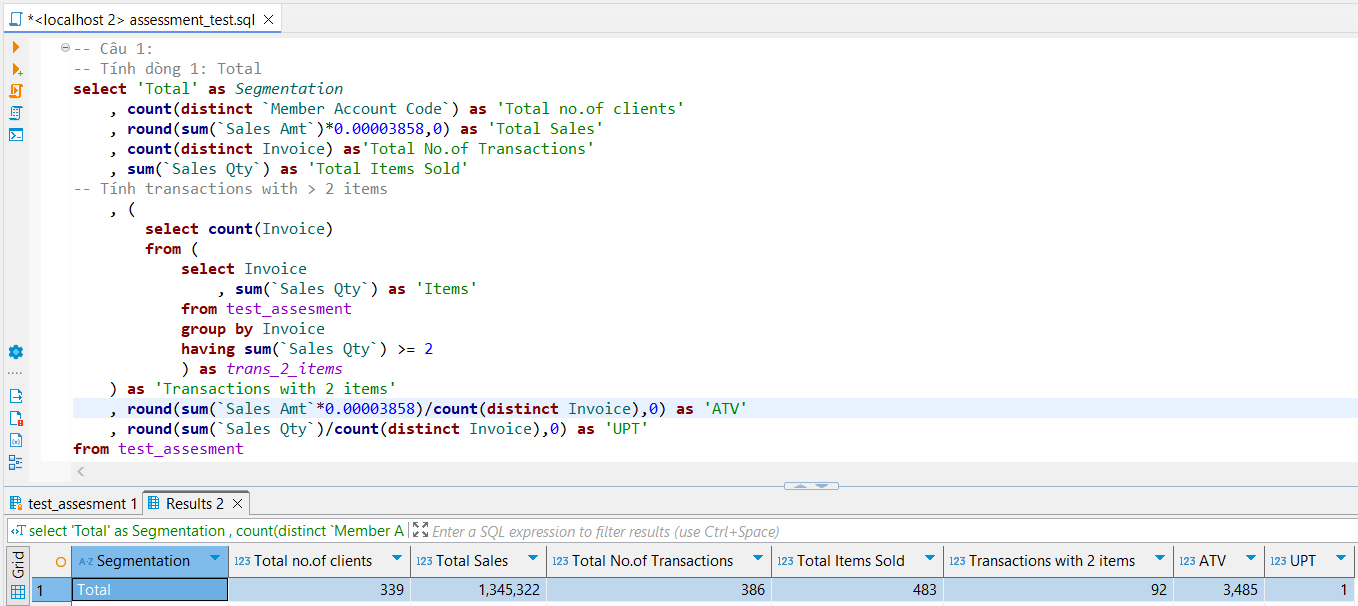The width and height of the screenshot is (1358, 606).
Task: Place cursor on 'Total Sales' code line
Action: (x=356, y=129)
